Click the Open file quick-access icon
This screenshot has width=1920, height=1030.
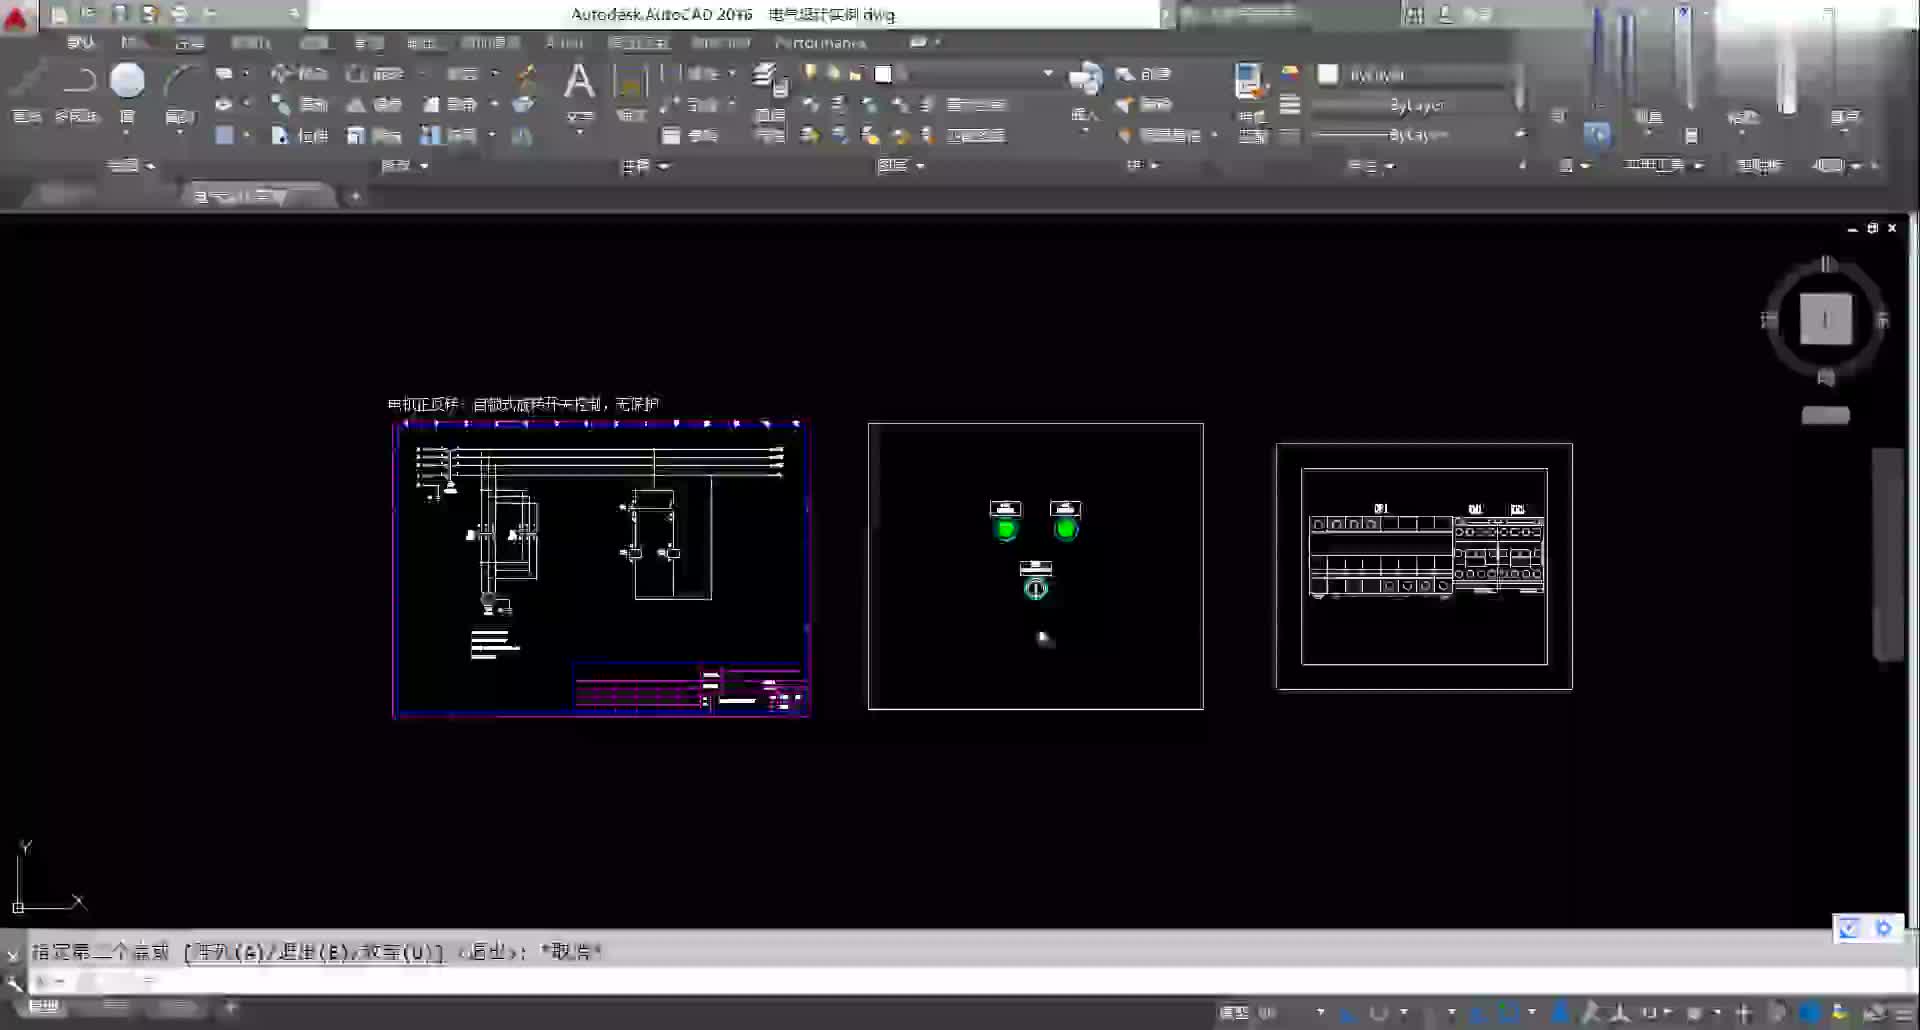point(89,14)
